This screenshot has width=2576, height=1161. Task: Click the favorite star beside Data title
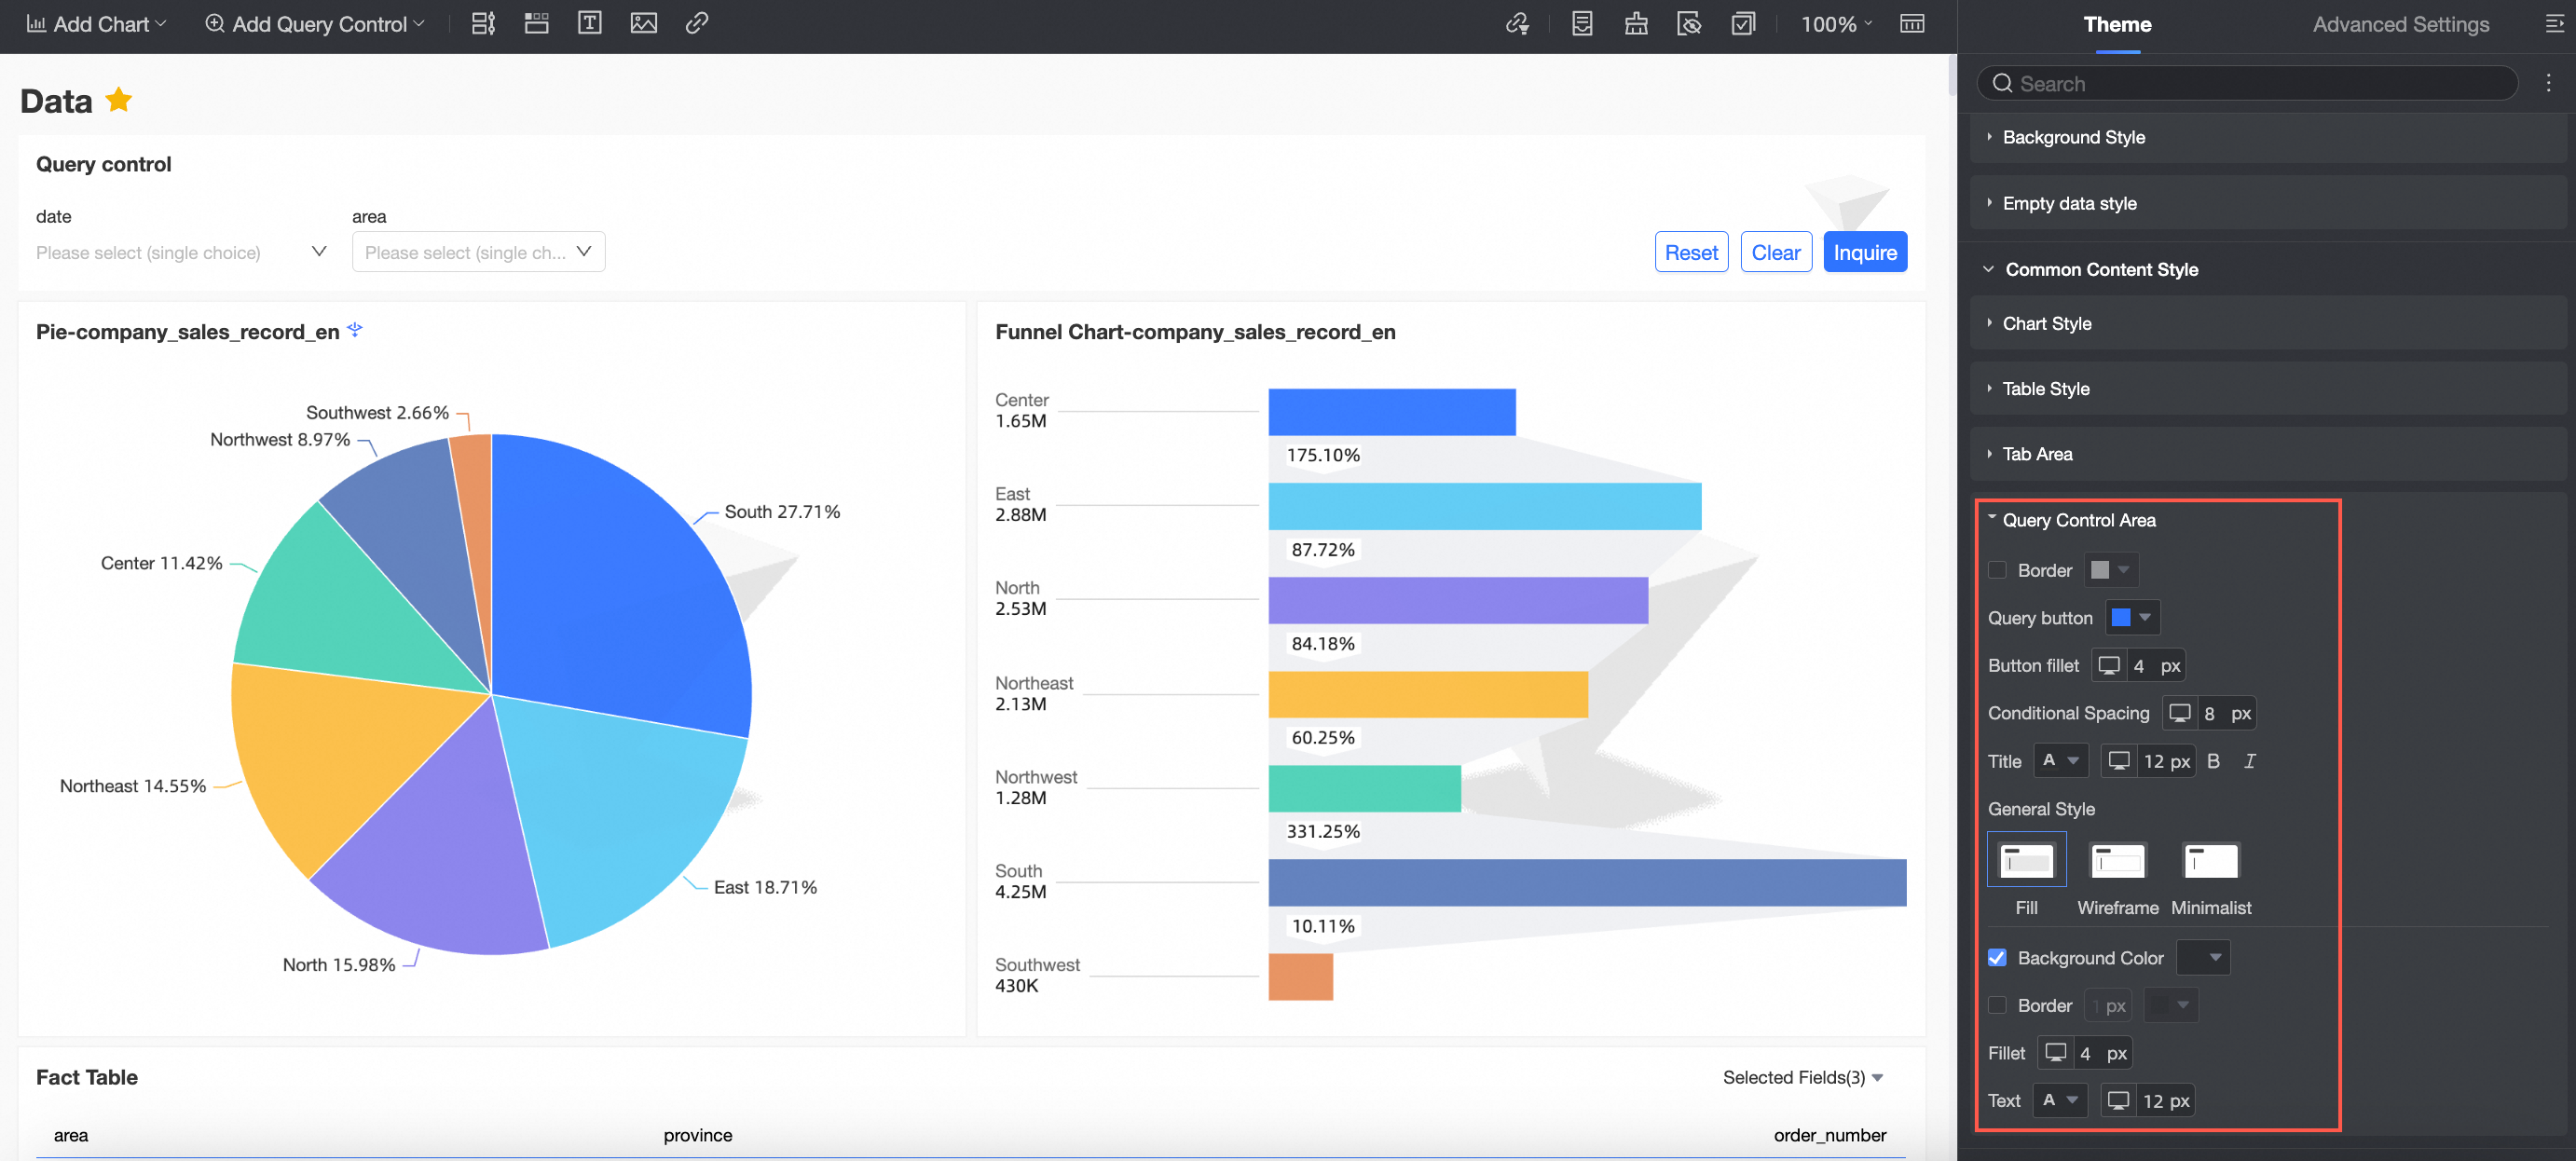[119, 100]
